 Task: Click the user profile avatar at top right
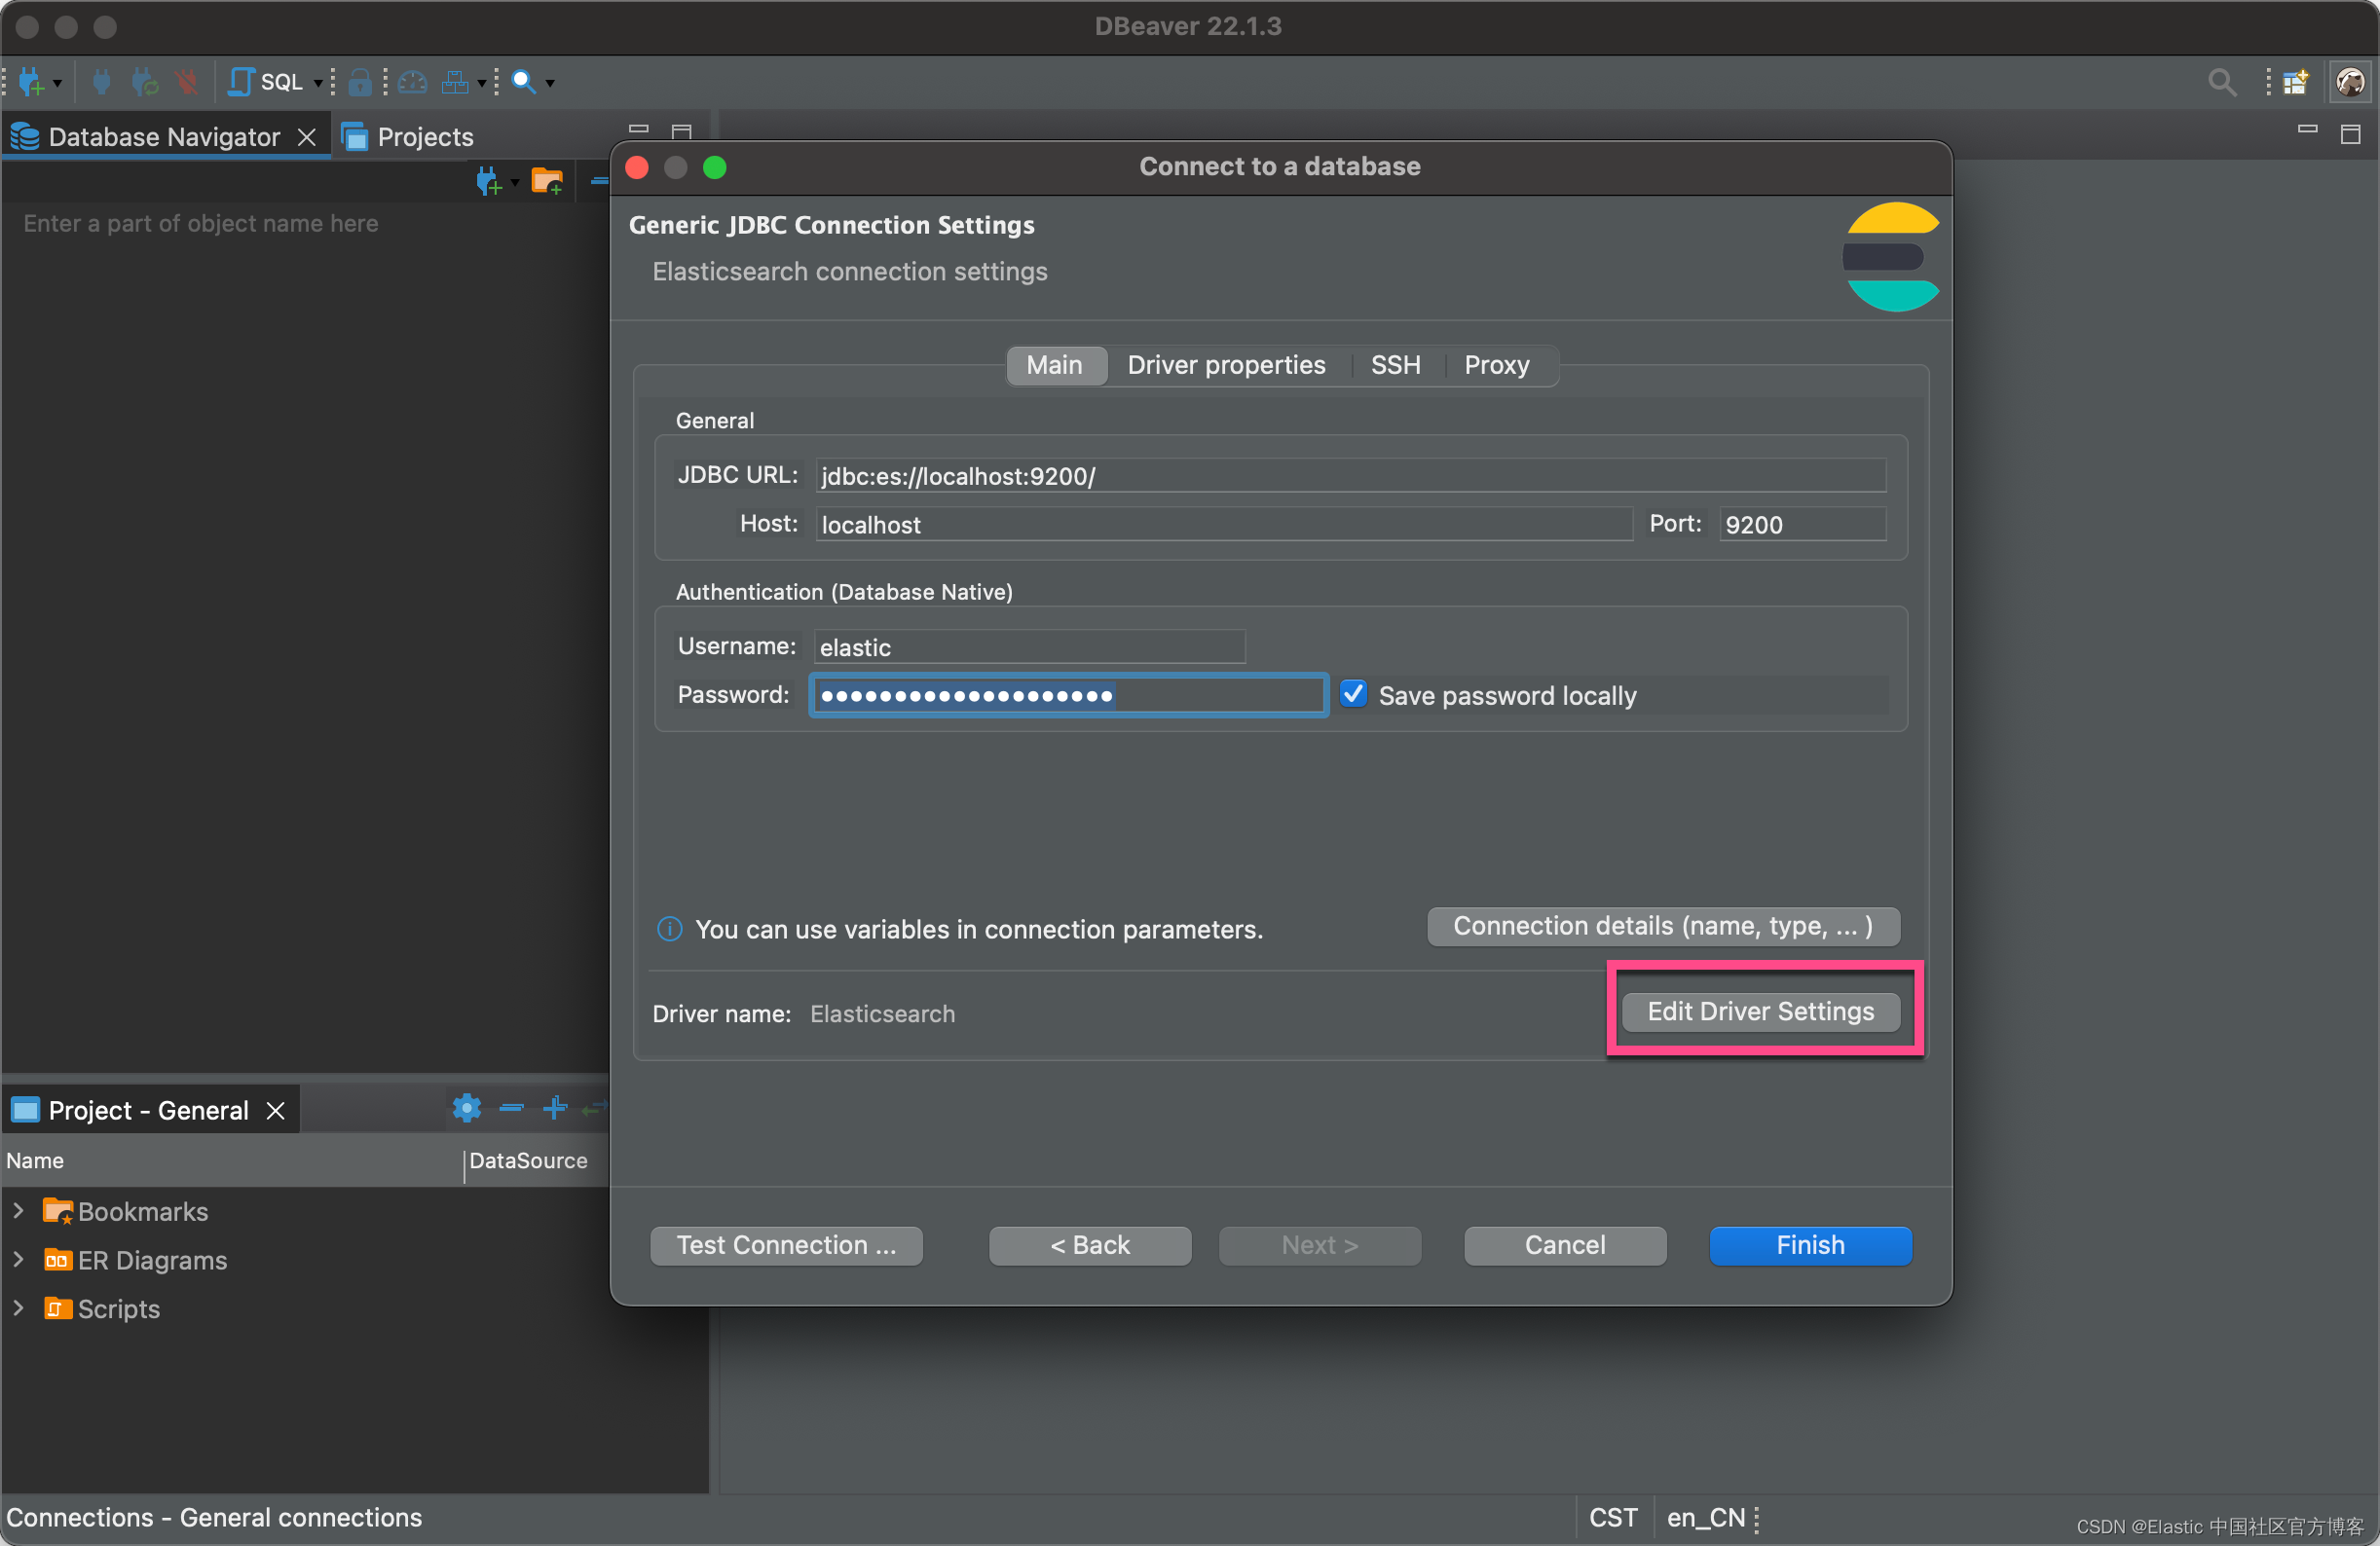point(2350,82)
